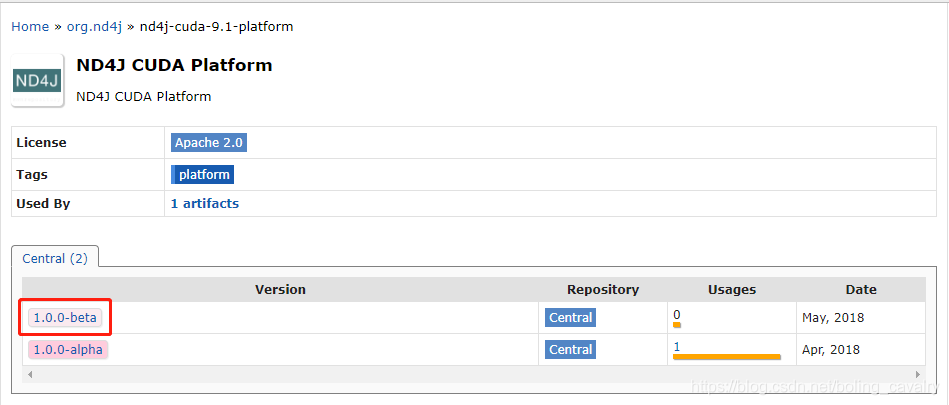Click the ND4J CUDA Platform heading

click(x=174, y=66)
